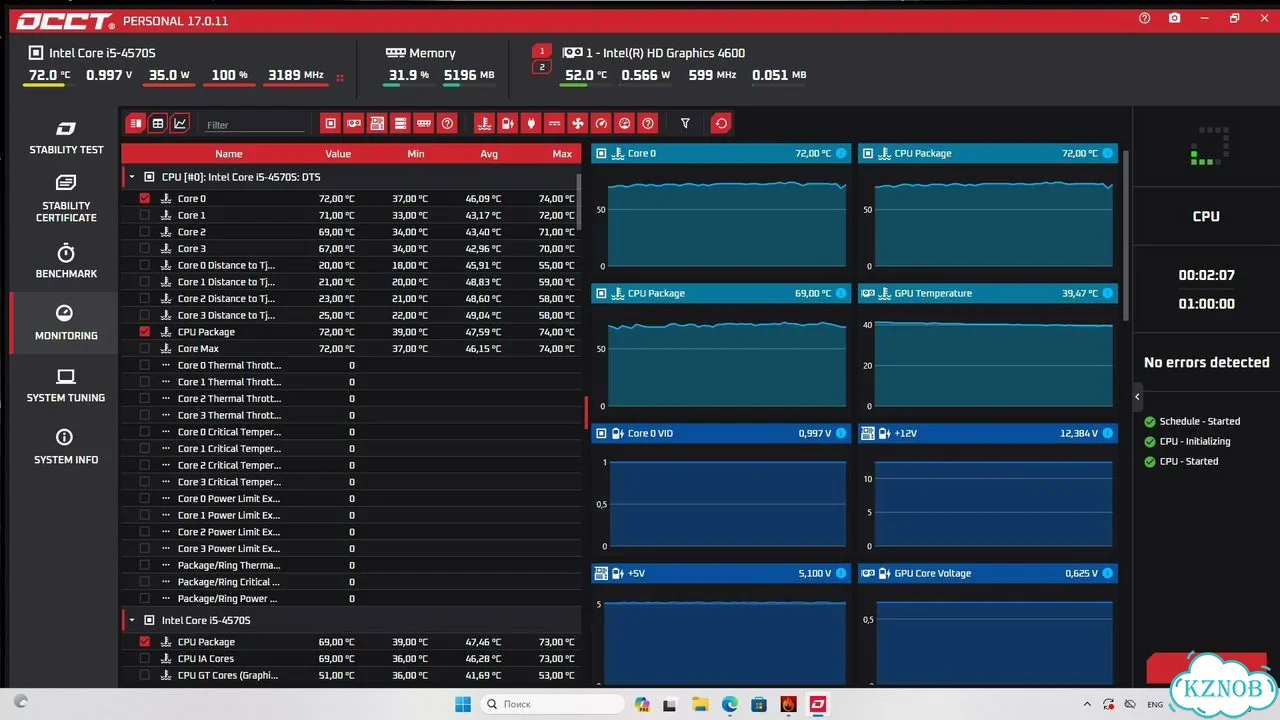Collapse the CPU [#0] DTS sensor group
Viewport: 1280px width, 720px height.
tap(131, 177)
